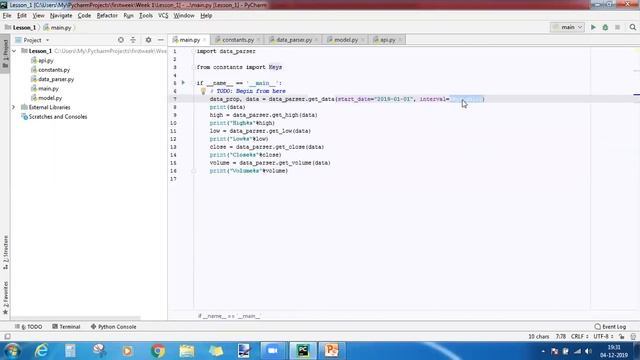Screen dimensions: 640x360
Task: Close the data_parser.py editor tab
Action: [316, 40]
